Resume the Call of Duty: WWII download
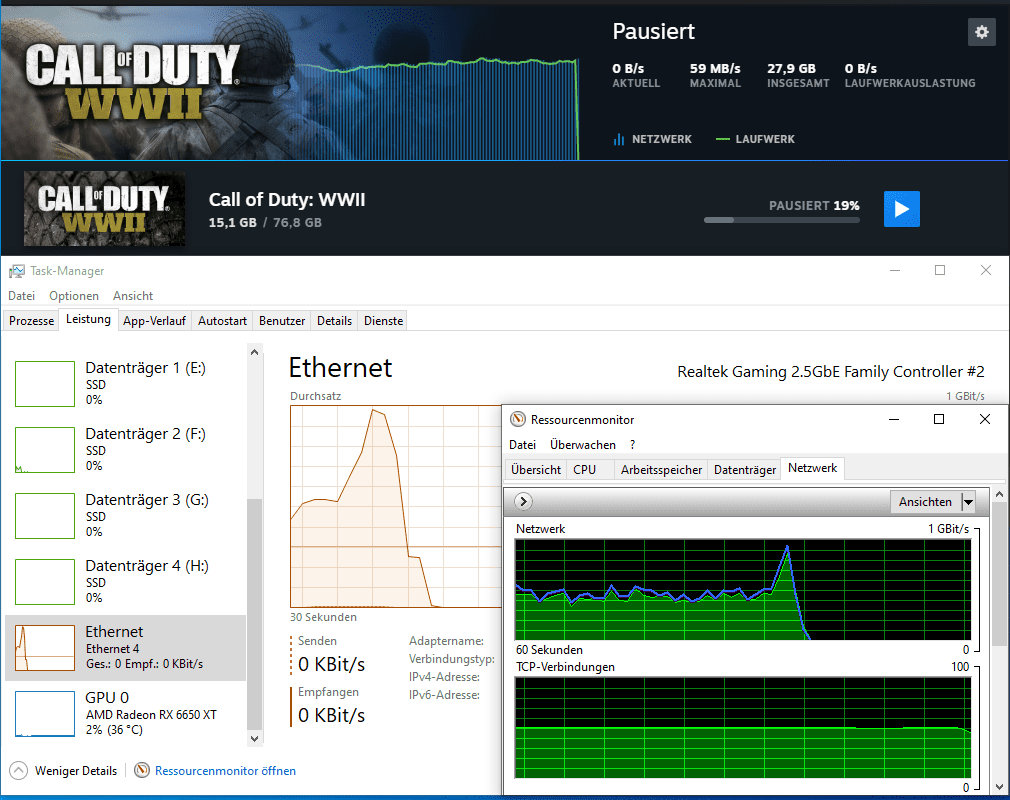This screenshot has width=1010, height=800. (x=901, y=209)
